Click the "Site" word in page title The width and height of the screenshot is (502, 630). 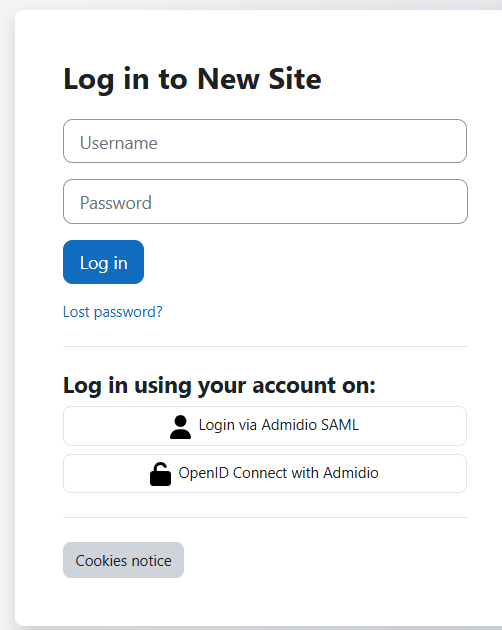295,79
